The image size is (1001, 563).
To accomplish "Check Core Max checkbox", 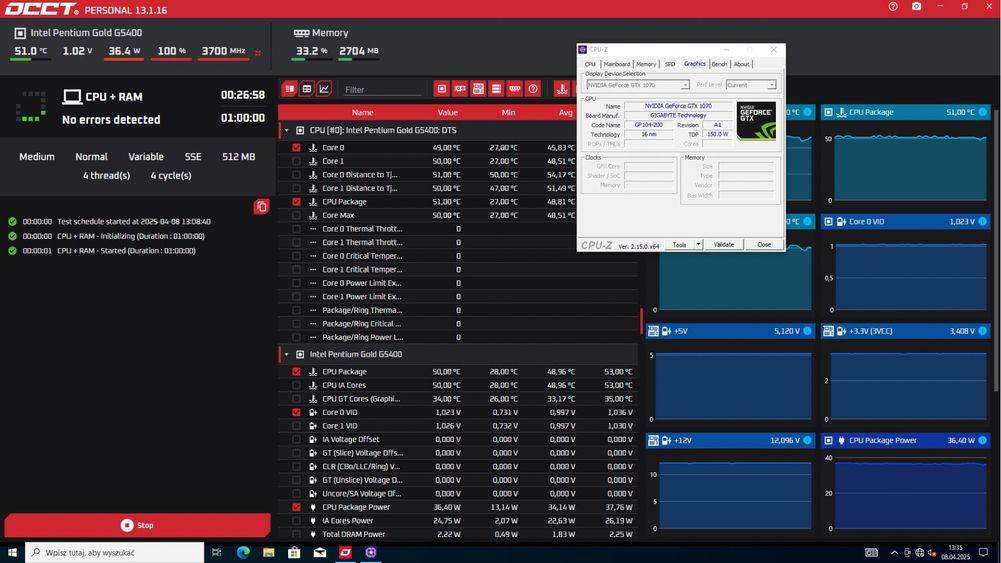I will point(296,215).
